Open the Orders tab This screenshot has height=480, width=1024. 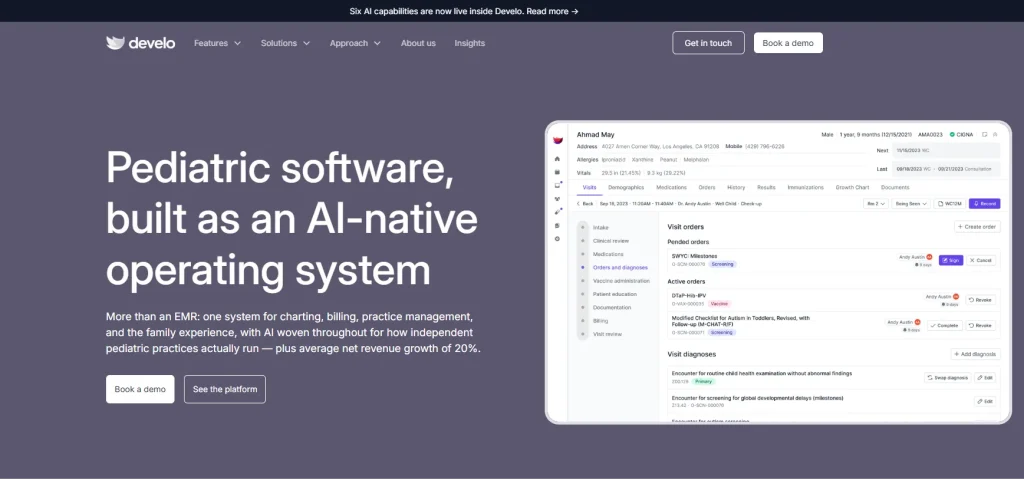[707, 187]
